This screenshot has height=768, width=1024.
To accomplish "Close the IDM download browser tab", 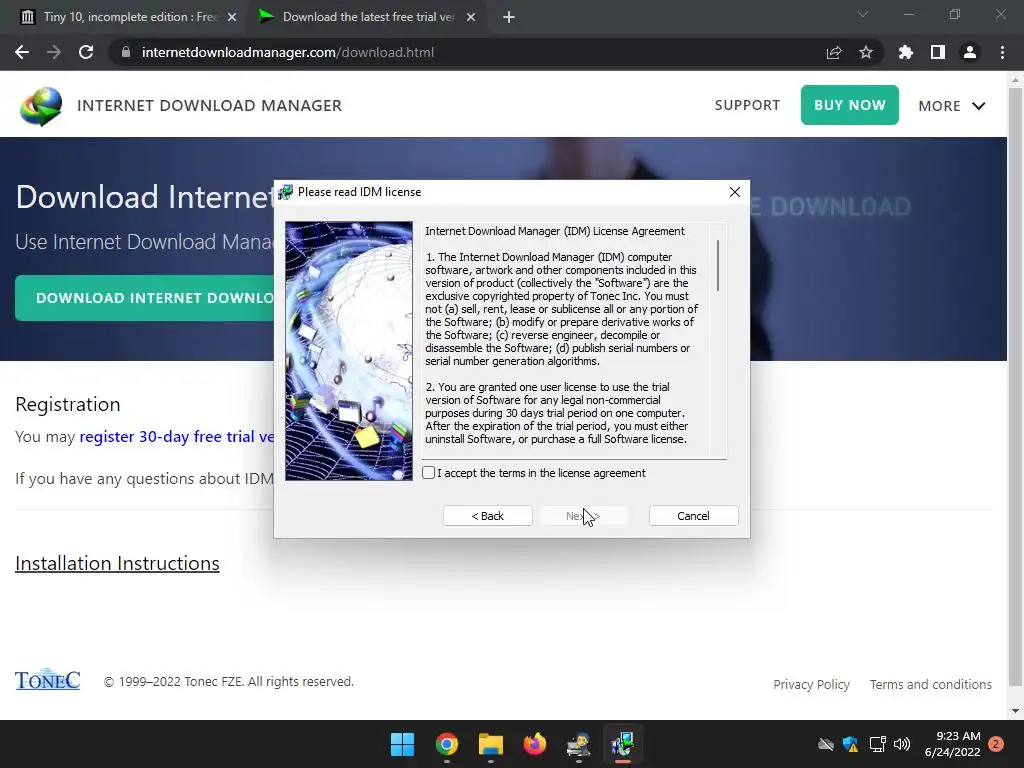I will click(471, 18).
